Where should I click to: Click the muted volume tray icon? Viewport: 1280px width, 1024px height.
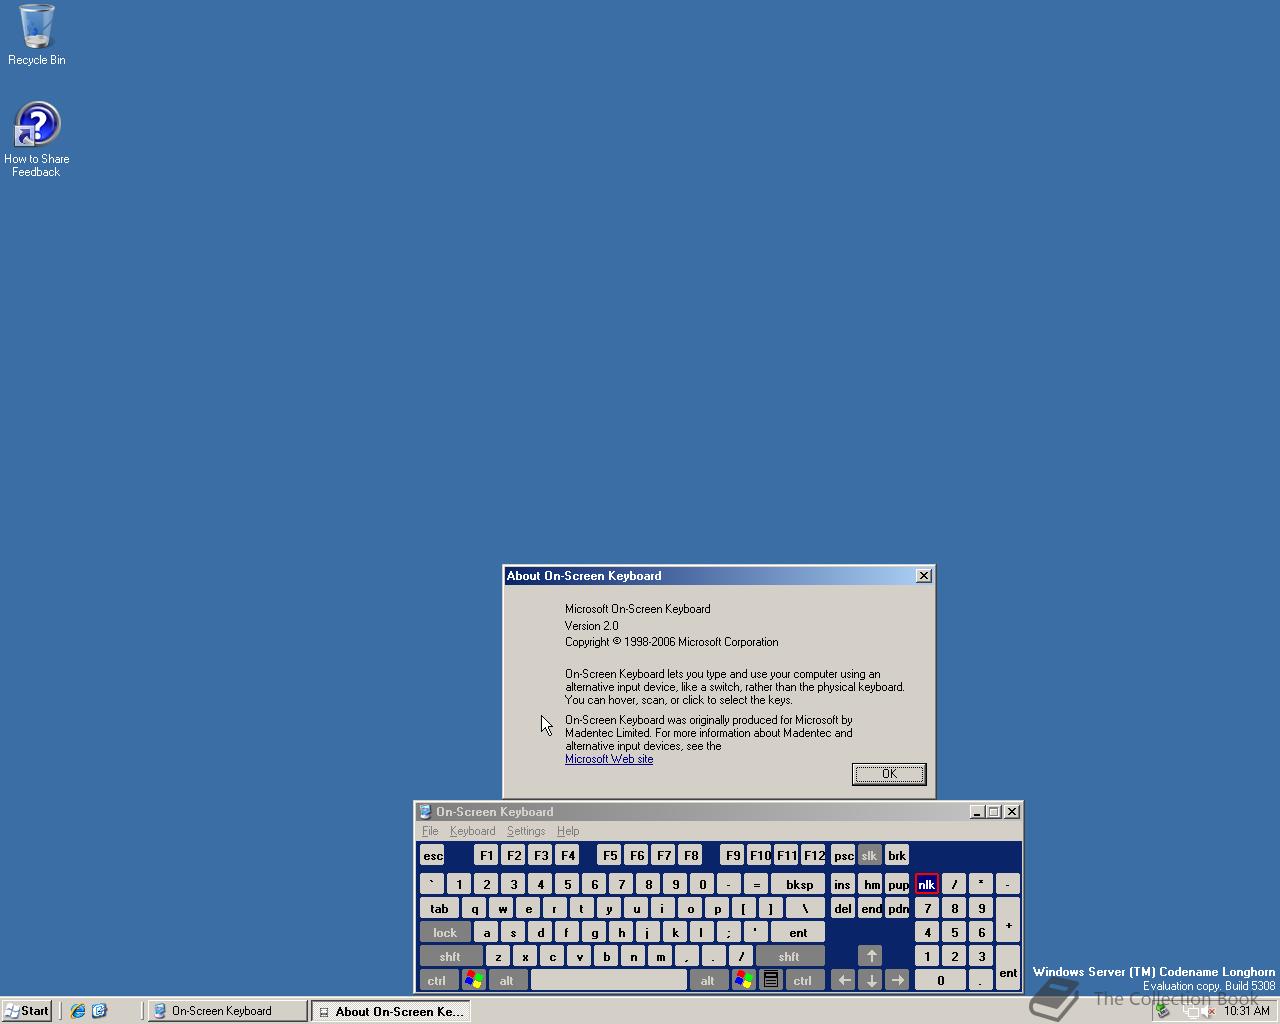coord(1209,1011)
